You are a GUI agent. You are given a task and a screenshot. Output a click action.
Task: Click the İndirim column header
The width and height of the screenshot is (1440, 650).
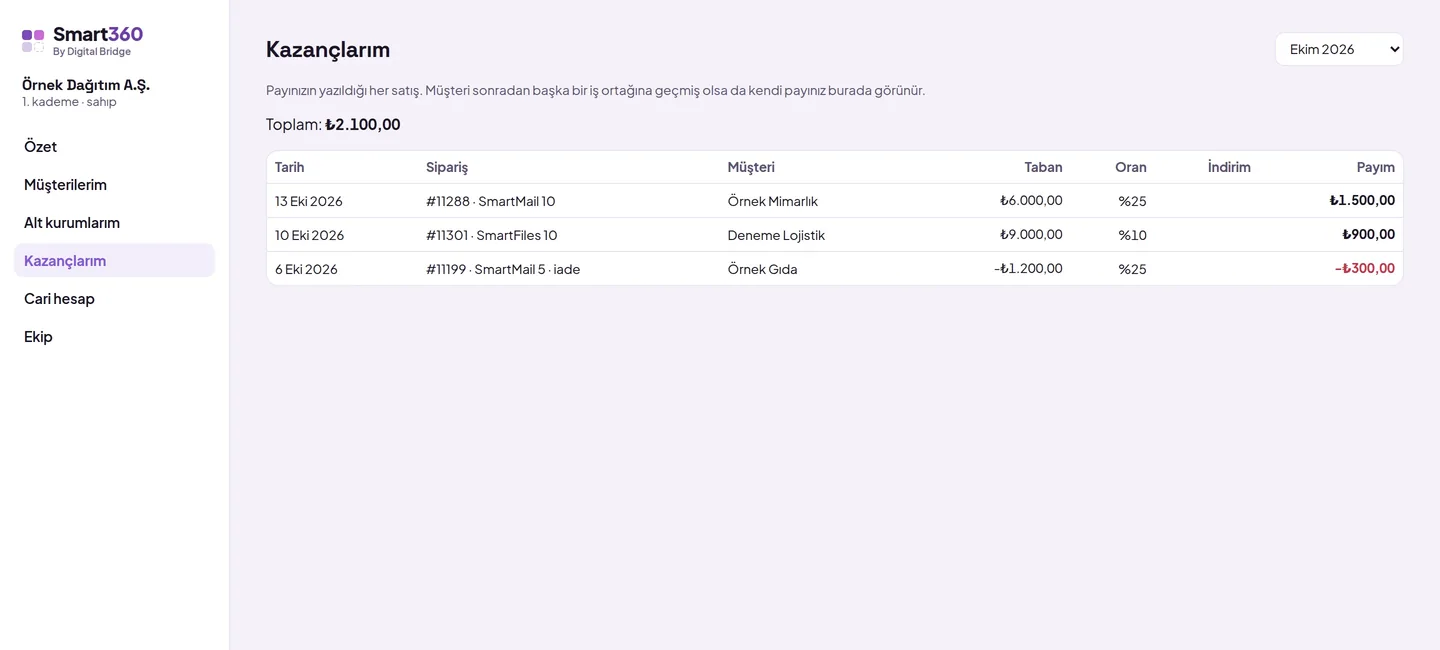point(1229,167)
